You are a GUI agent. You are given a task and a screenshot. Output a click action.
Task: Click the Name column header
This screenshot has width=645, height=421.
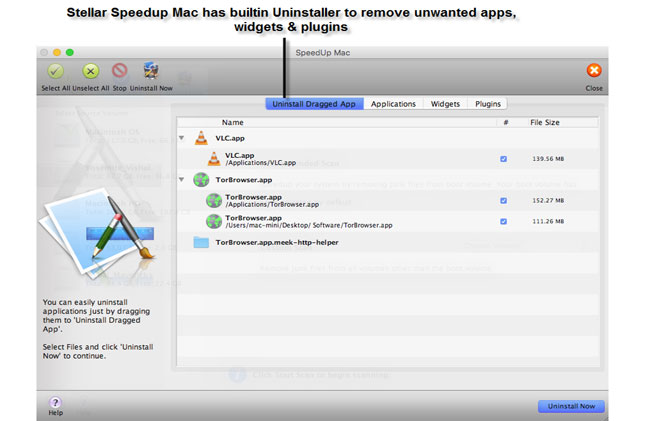232,122
